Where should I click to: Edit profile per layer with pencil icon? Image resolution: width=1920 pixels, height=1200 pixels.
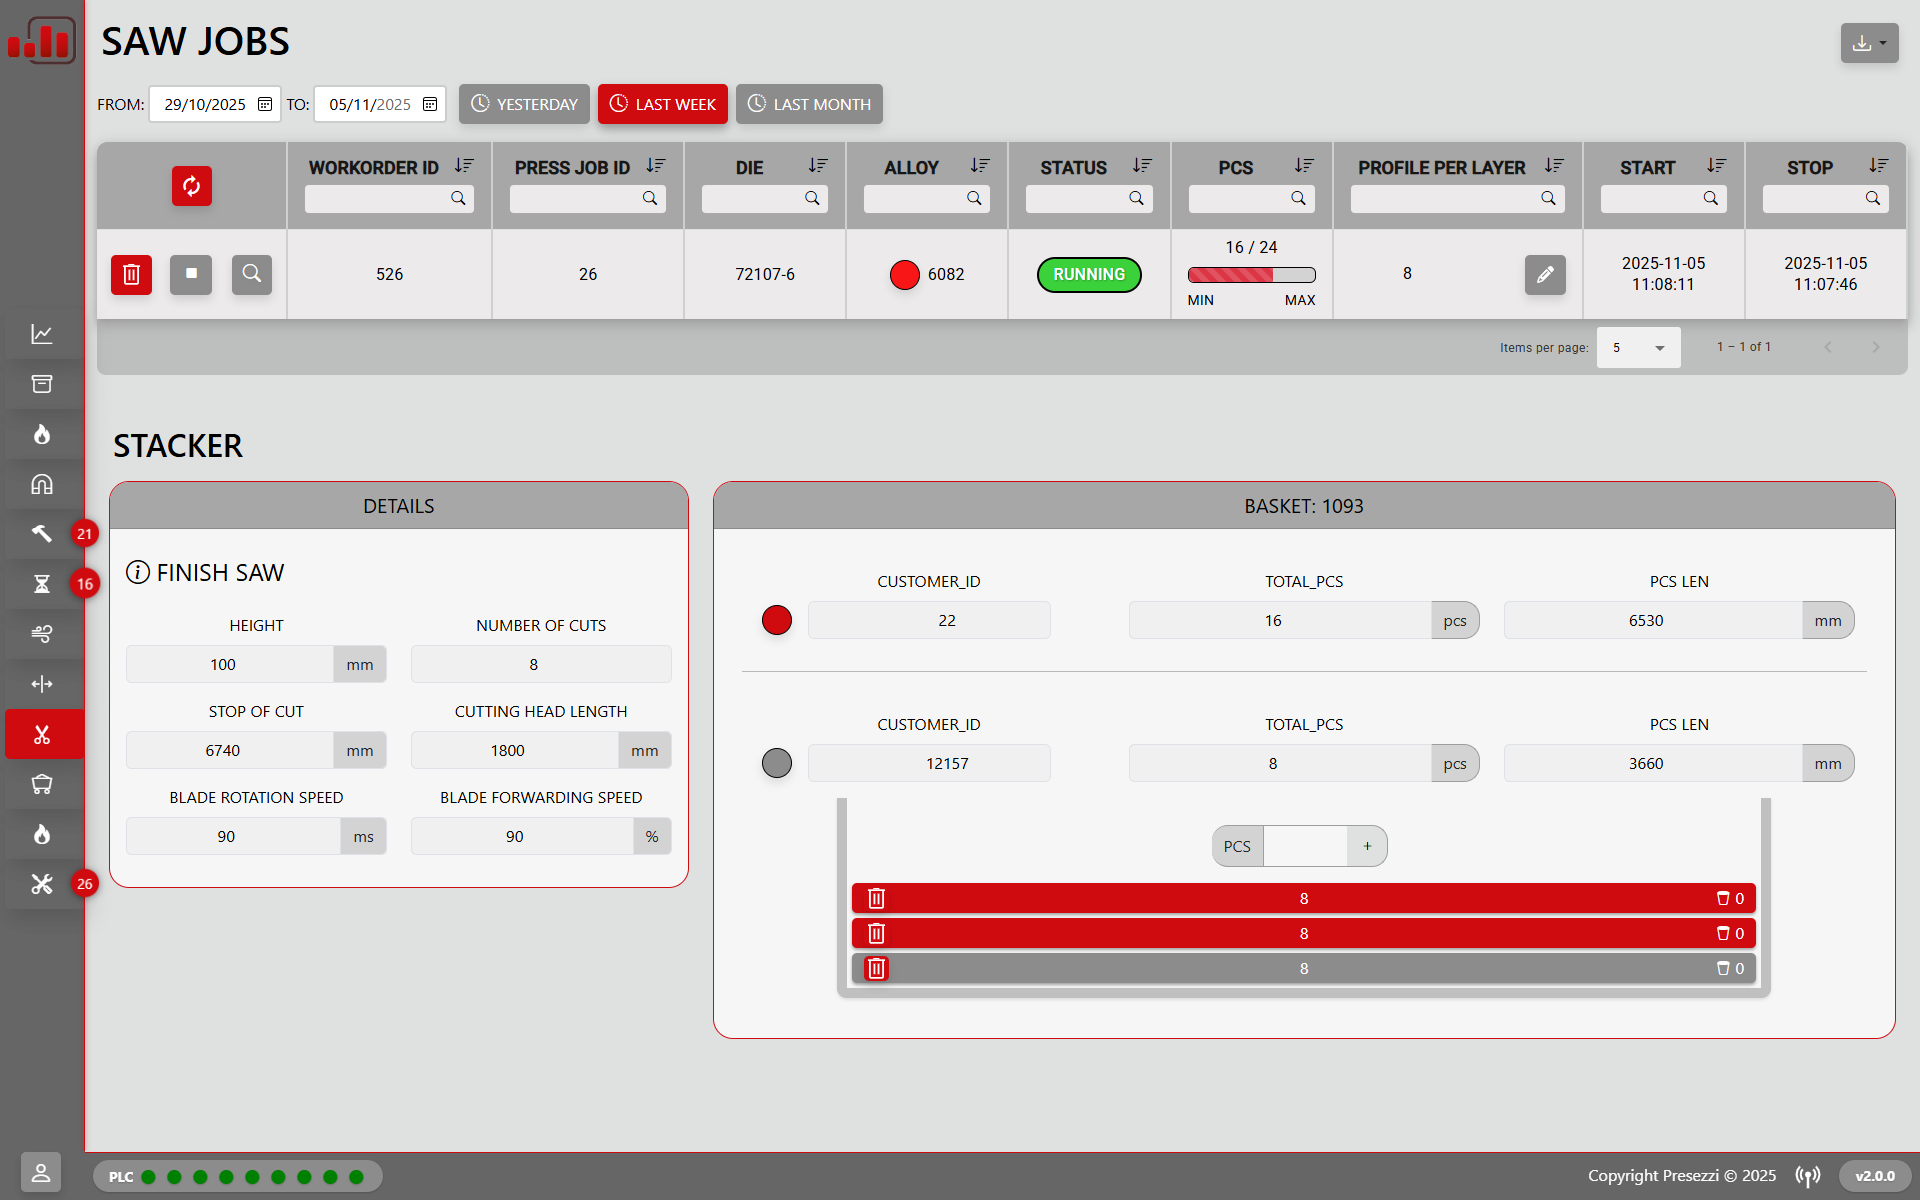coord(1544,274)
